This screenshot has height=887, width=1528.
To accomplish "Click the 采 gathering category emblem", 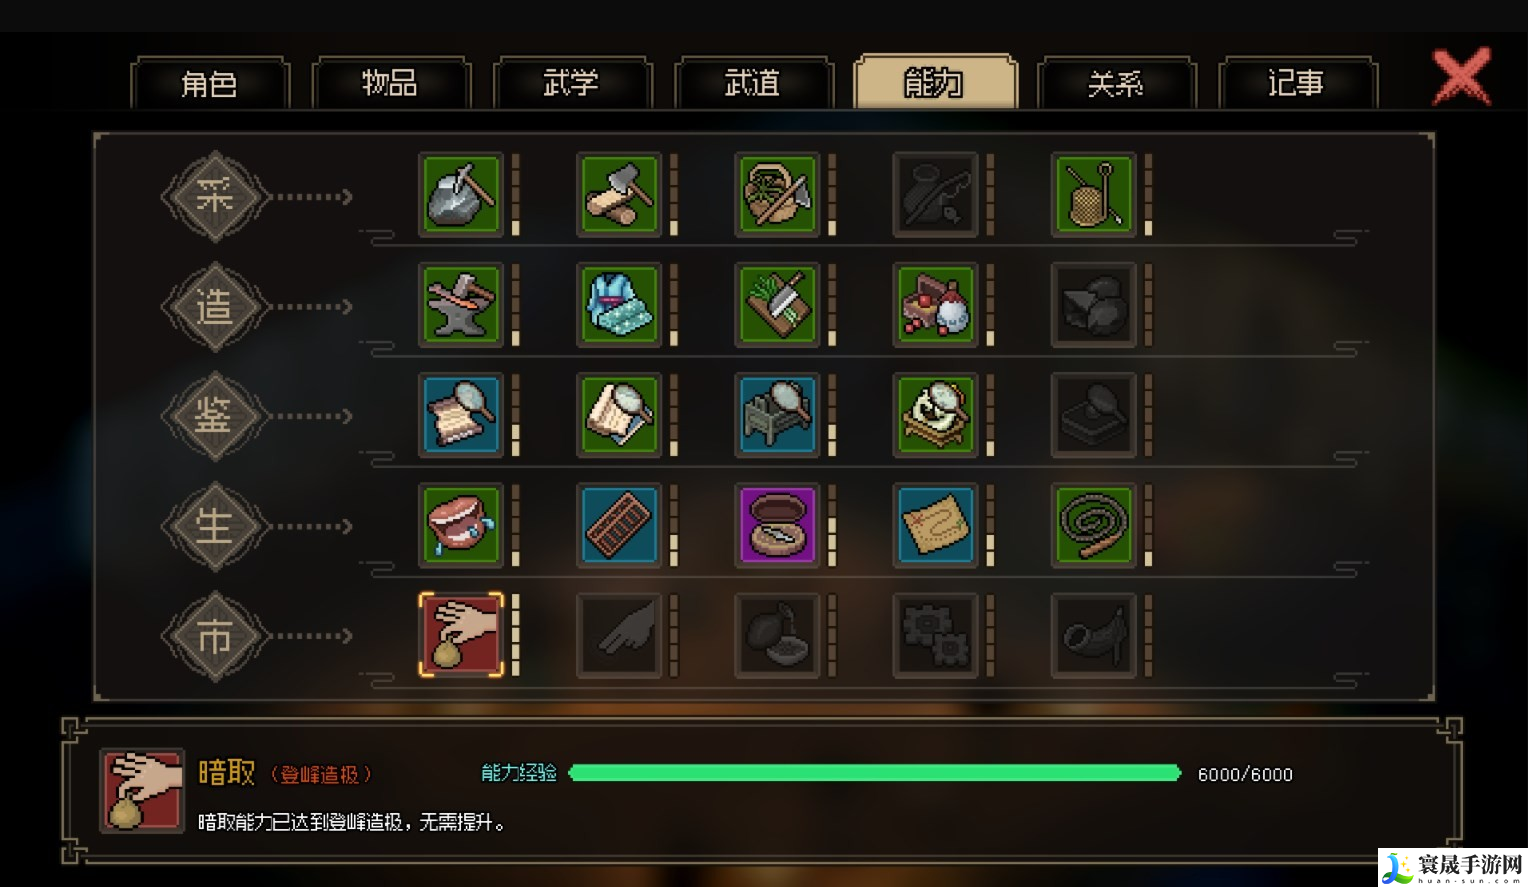I will (215, 196).
